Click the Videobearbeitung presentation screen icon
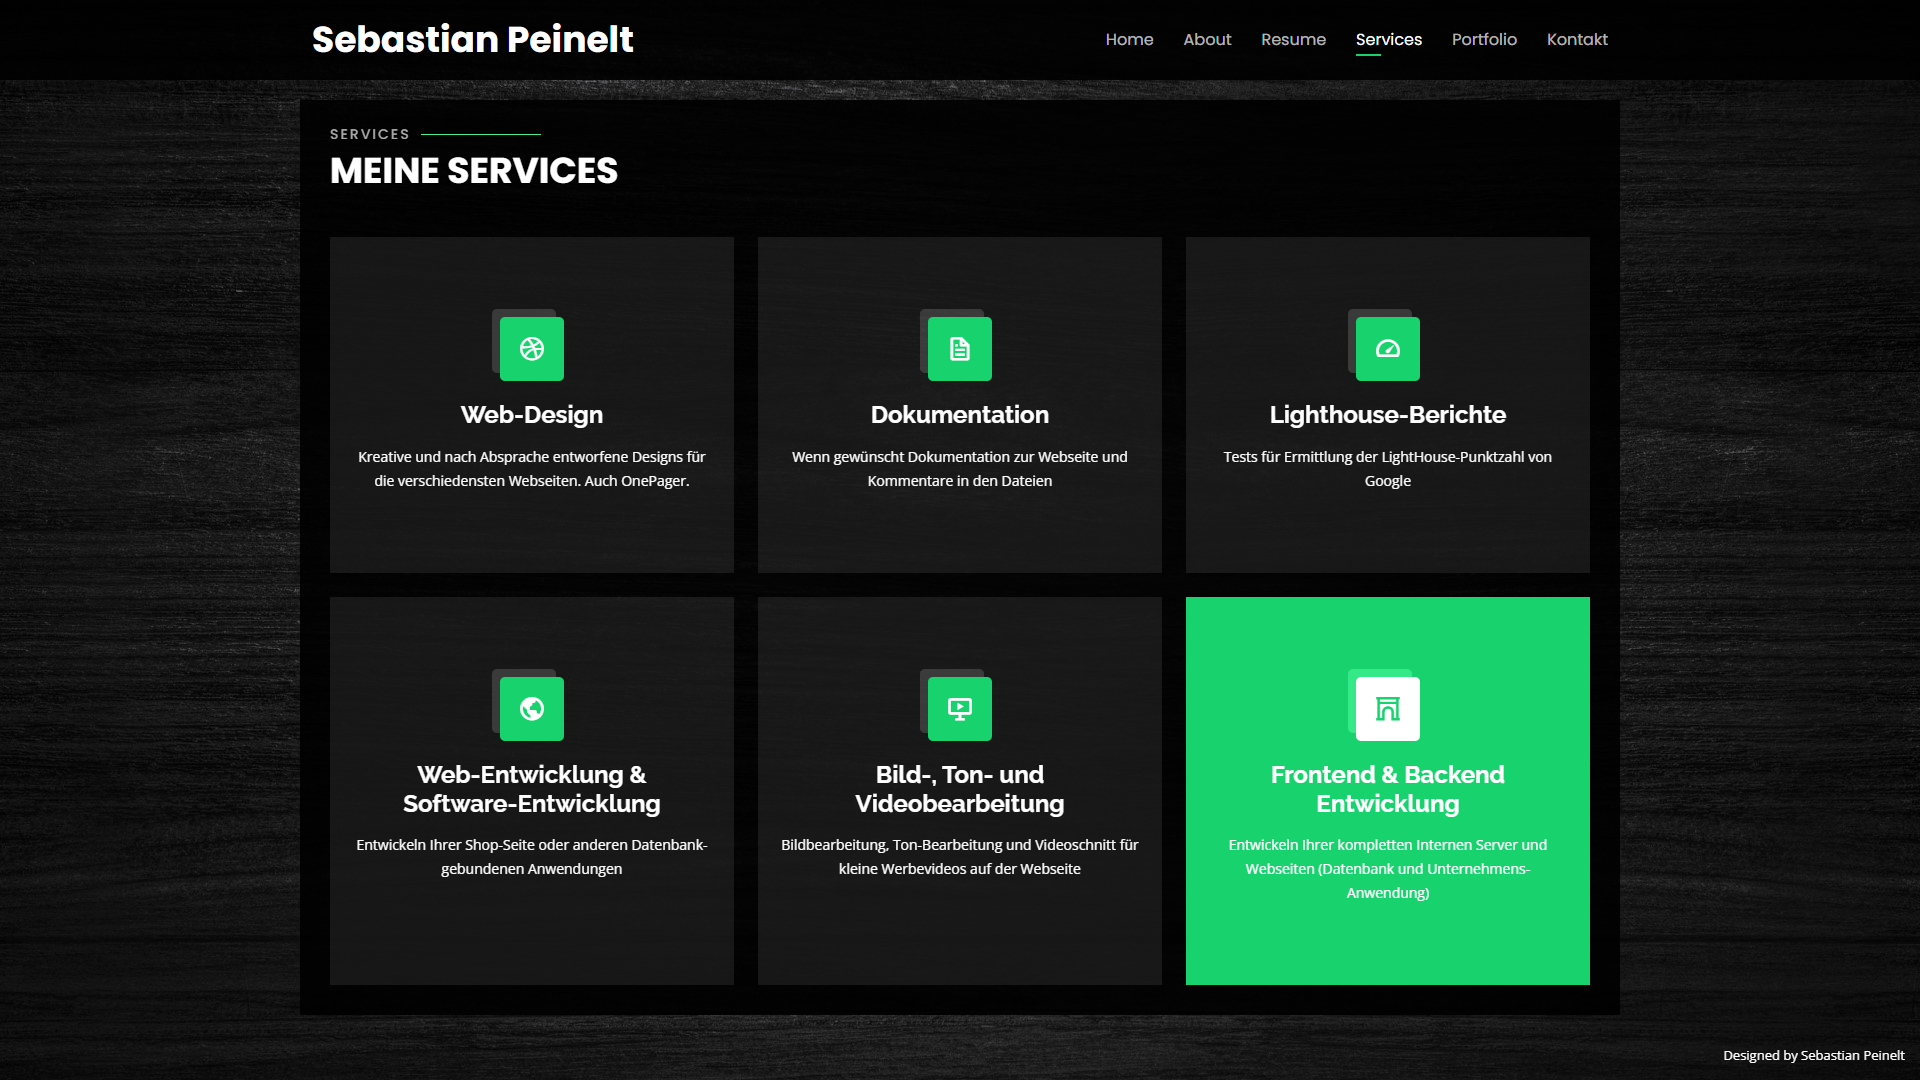 tap(960, 709)
